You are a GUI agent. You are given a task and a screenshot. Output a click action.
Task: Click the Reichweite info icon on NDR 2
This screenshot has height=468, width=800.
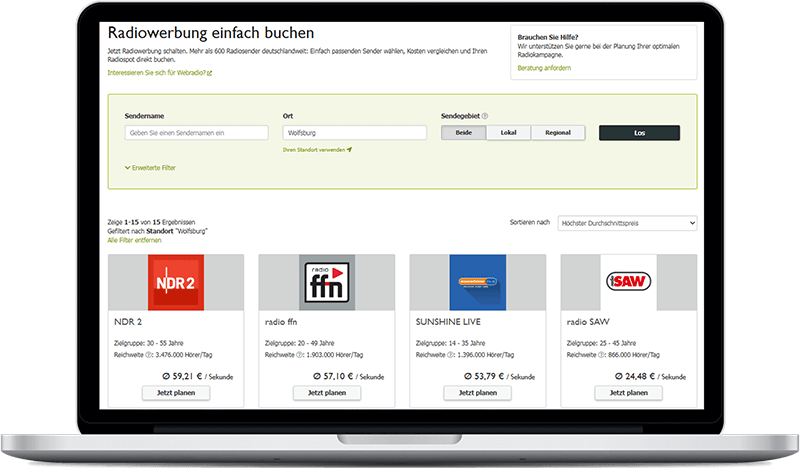(x=151, y=354)
